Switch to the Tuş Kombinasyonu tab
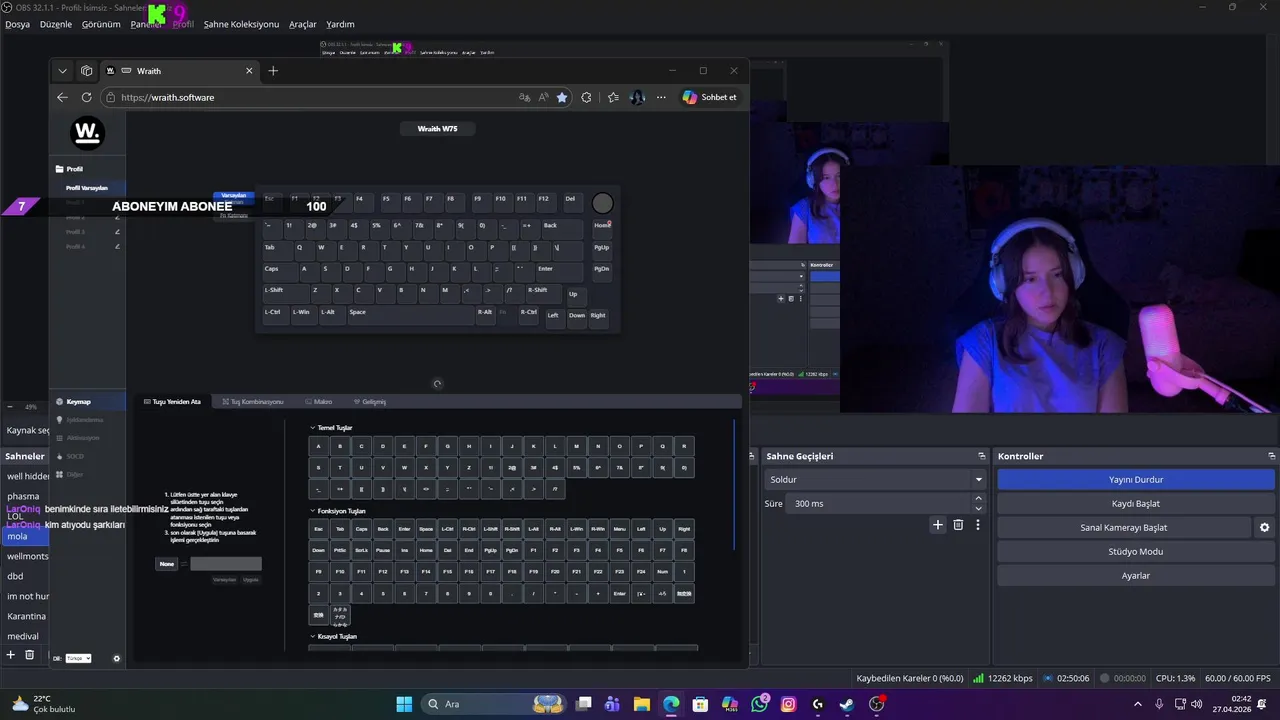The image size is (1280, 720). (253, 402)
